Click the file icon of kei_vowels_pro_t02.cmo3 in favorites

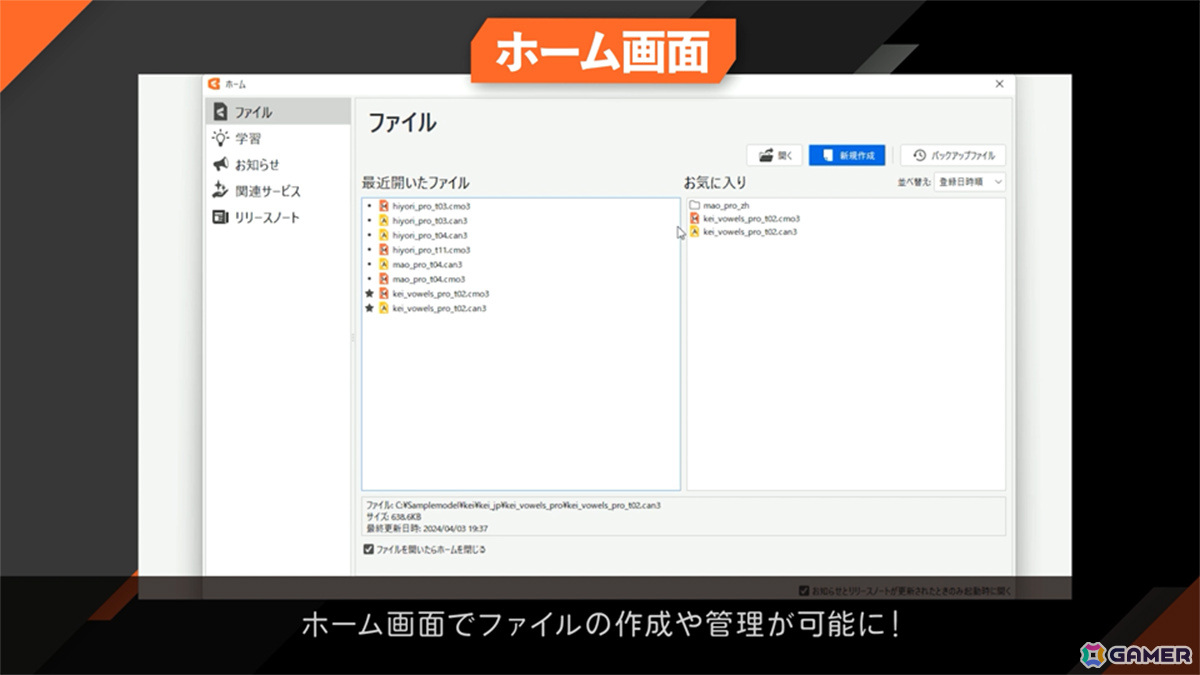695,218
